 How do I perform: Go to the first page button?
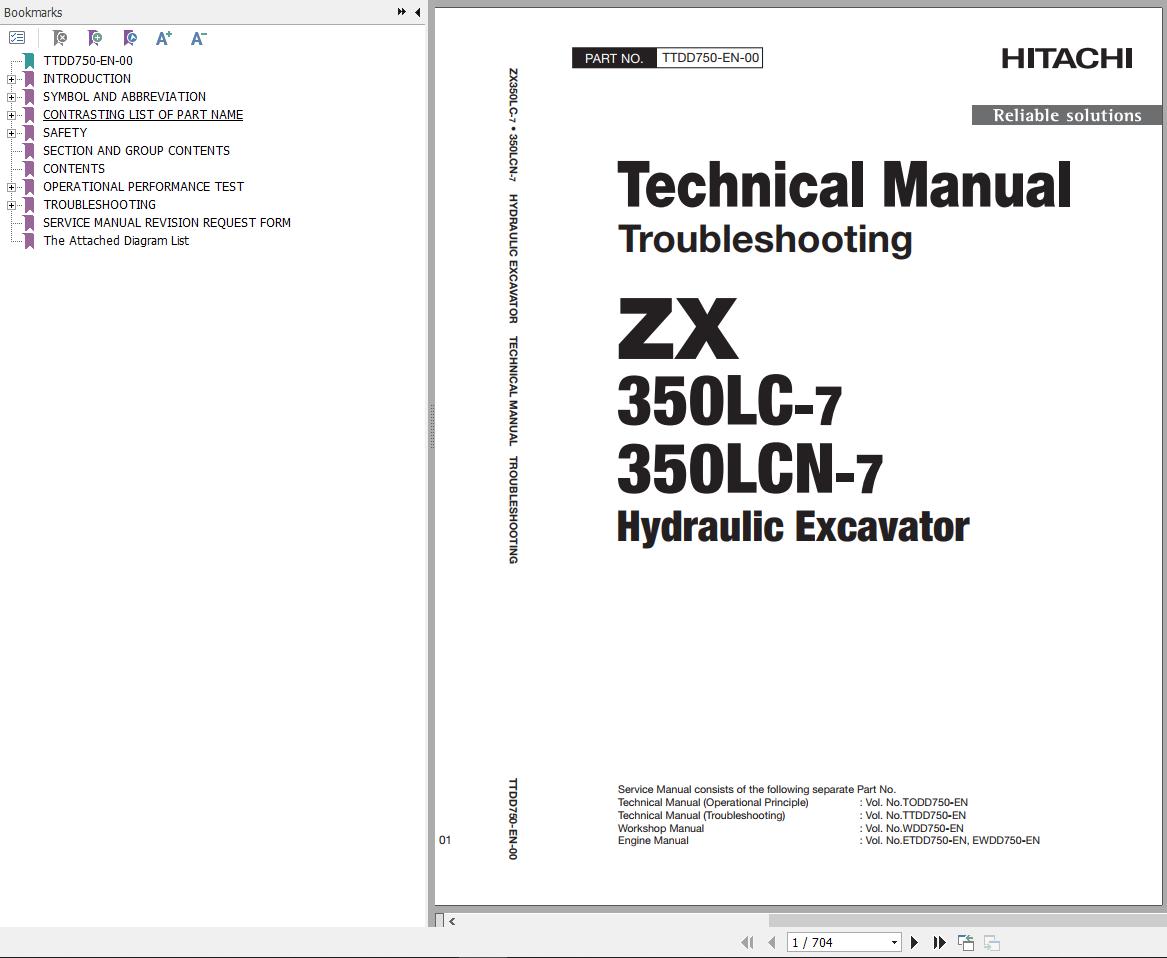(747, 942)
